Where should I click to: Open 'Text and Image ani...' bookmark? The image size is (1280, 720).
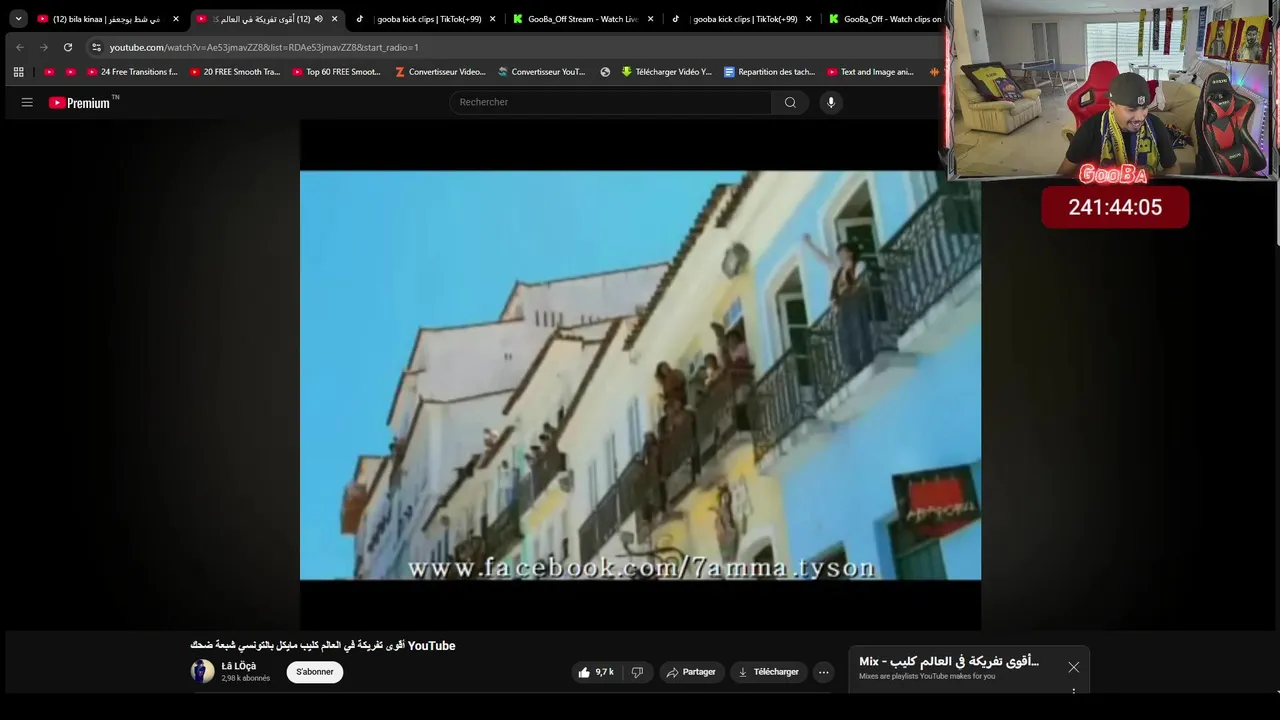click(871, 72)
